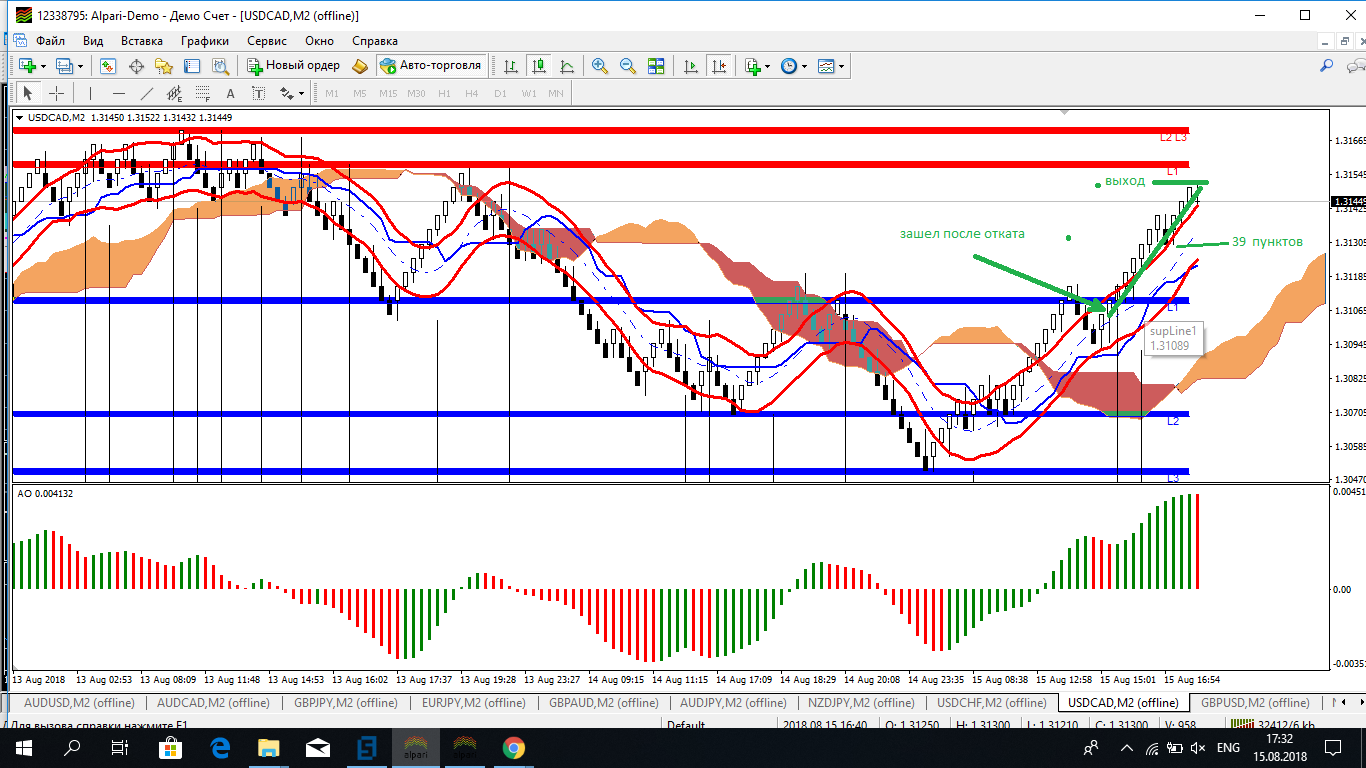The image size is (1366, 768).
Task: Select the Horizontal Line drawing tool
Action: (x=119, y=93)
